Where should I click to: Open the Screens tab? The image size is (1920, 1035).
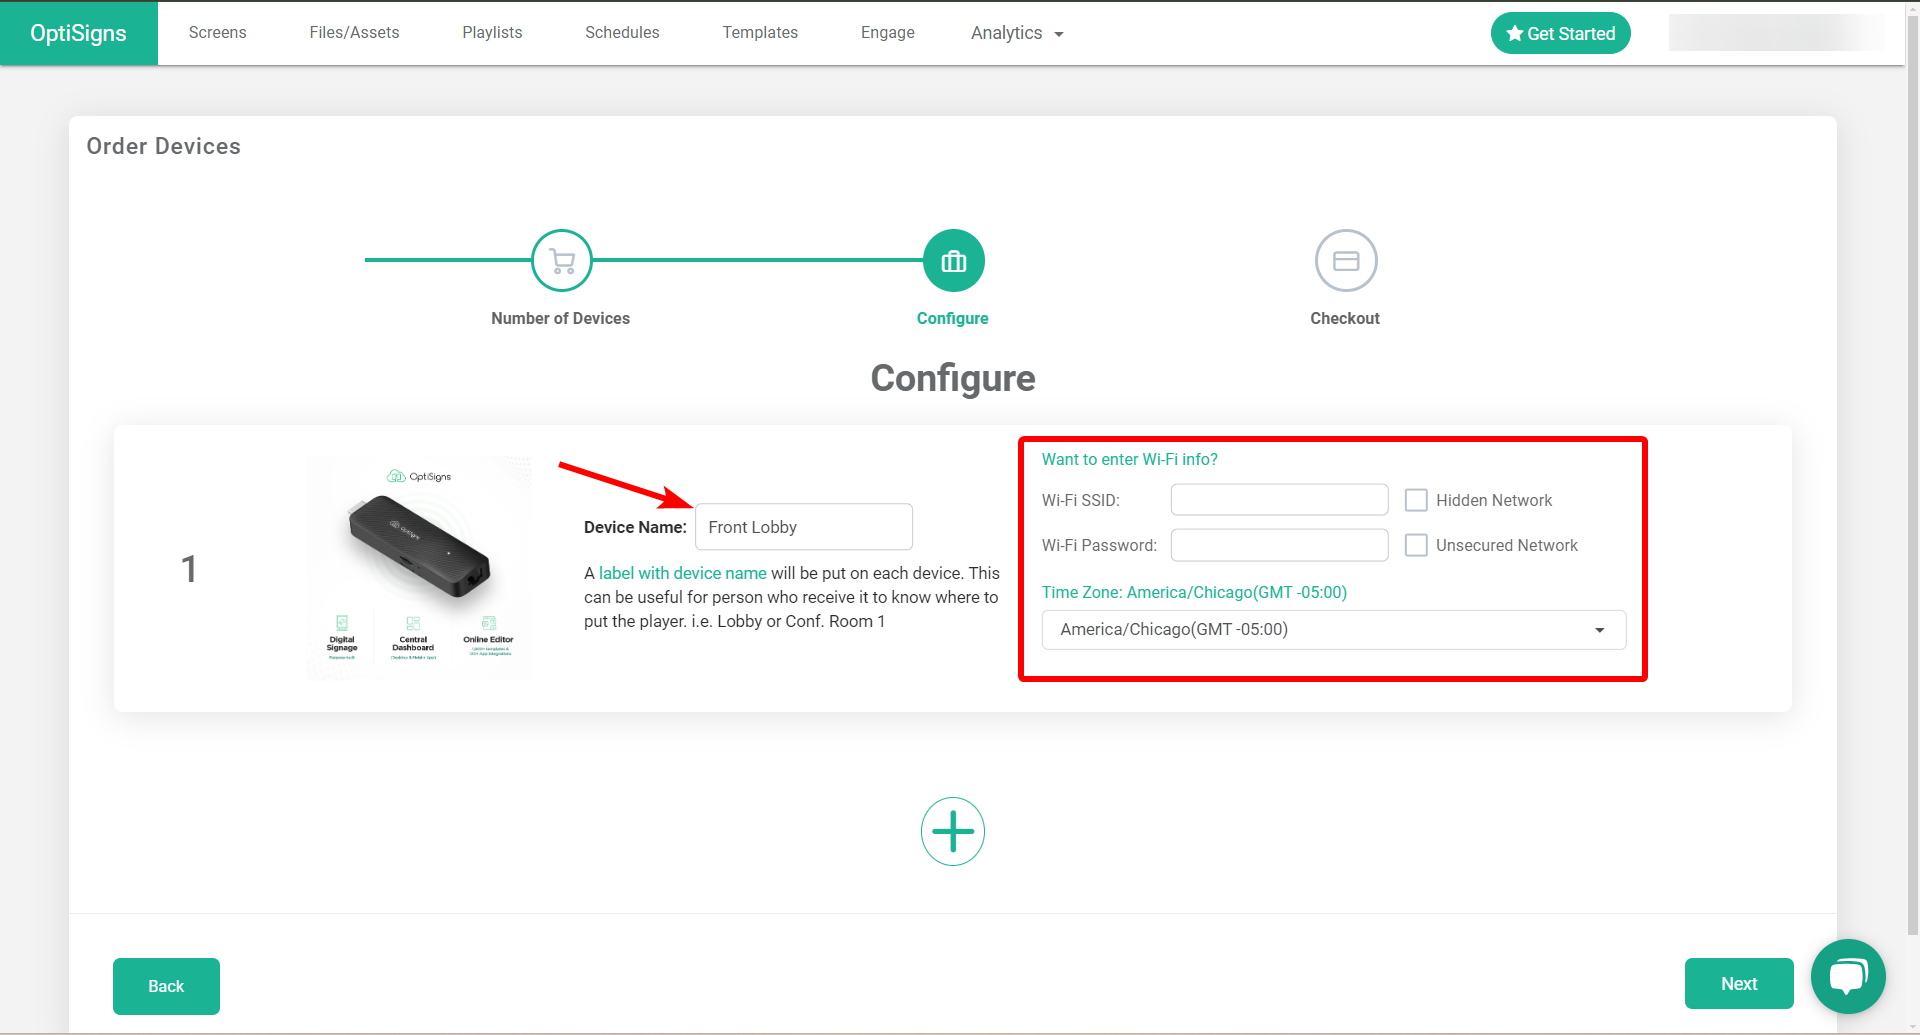coord(217,33)
